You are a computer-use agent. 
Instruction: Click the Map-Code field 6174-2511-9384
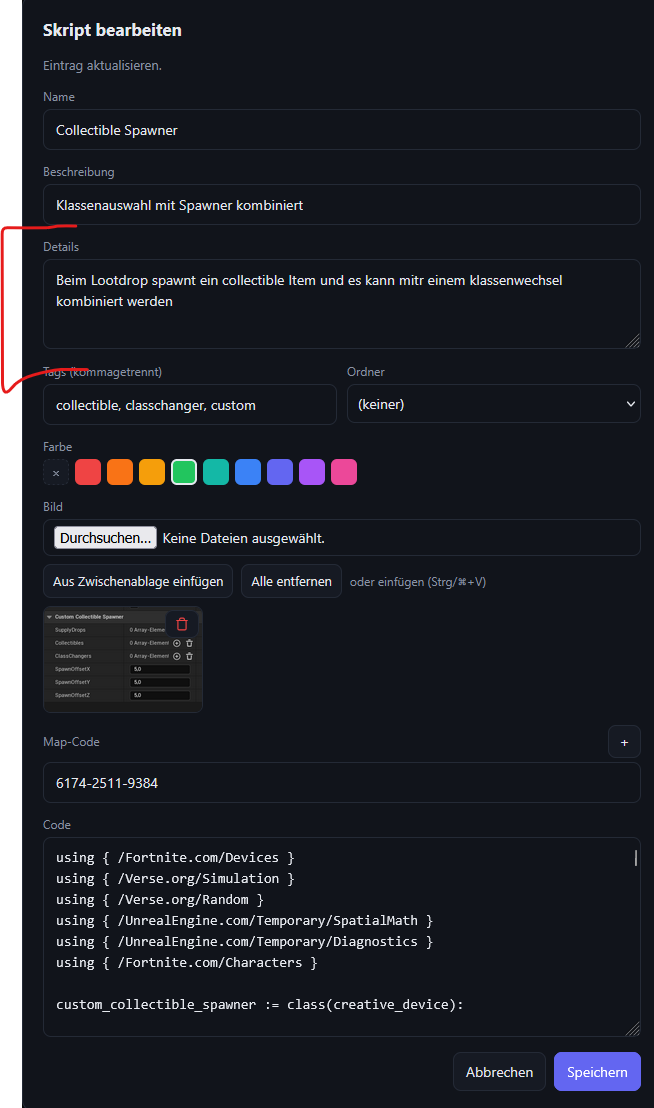(342, 783)
